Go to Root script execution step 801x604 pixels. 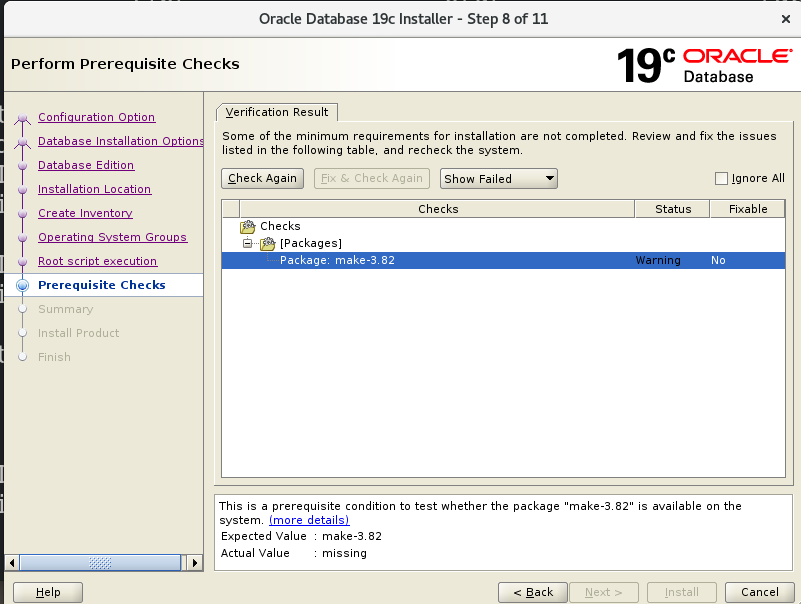[x=98, y=261]
